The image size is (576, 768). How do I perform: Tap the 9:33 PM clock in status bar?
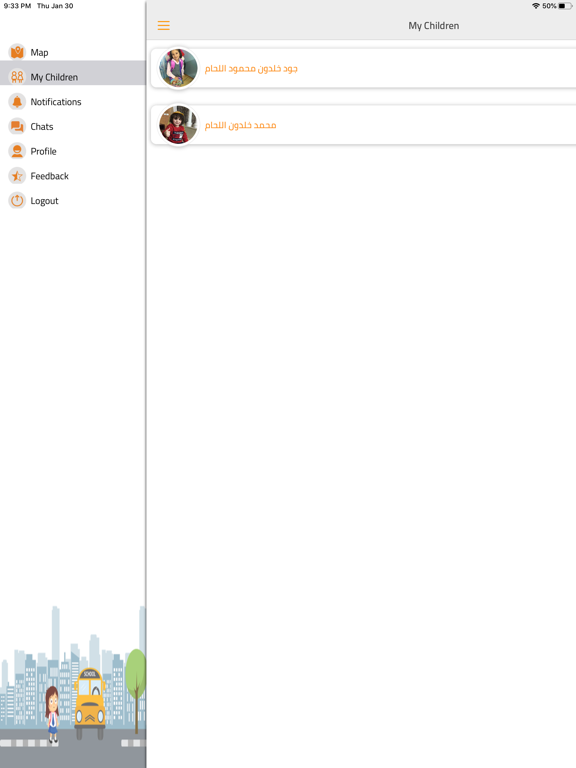click(x=17, y=6)
